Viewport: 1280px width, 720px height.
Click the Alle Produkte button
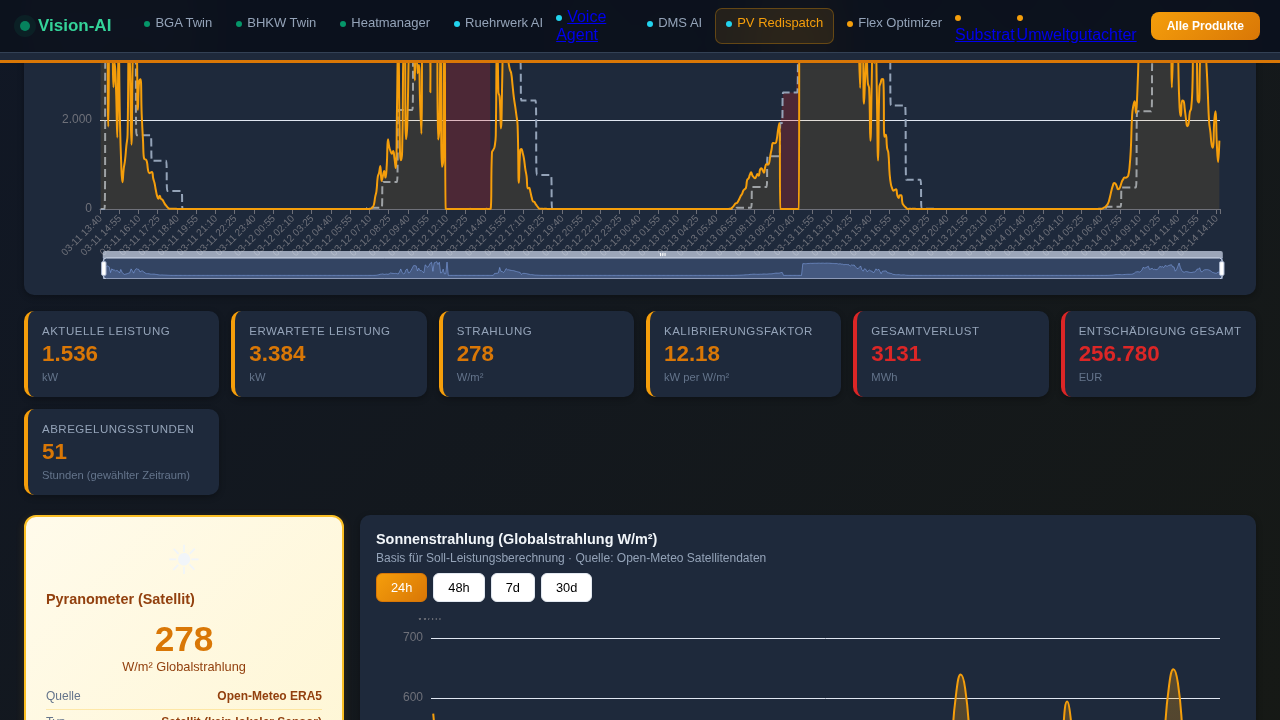1205,26
